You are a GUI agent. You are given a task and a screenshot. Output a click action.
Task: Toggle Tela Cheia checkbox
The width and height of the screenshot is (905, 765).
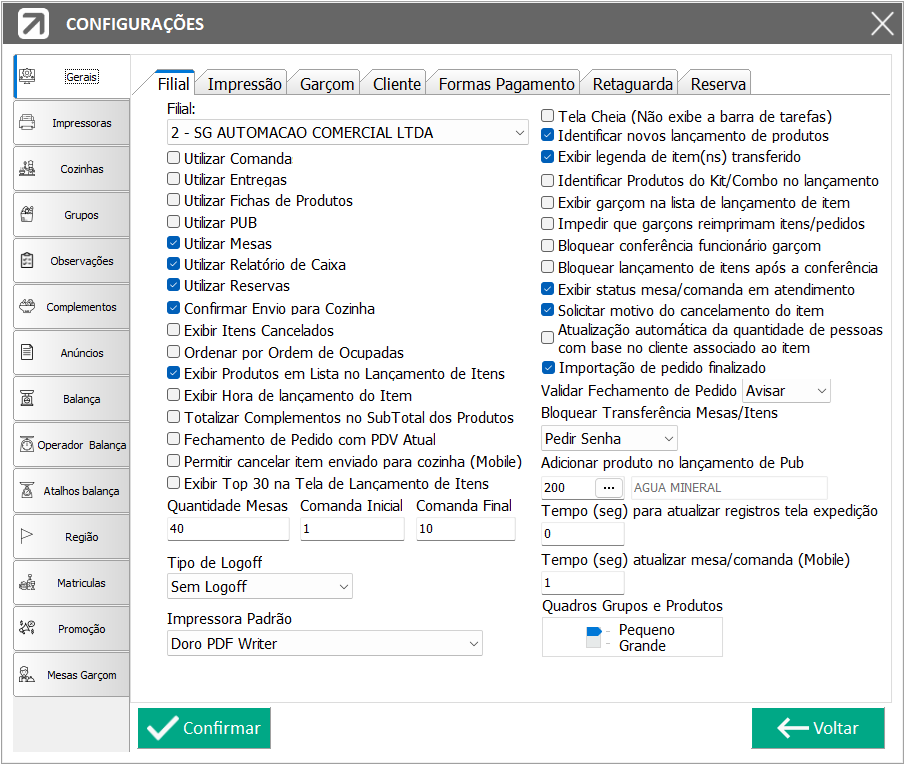pos(547,115)
